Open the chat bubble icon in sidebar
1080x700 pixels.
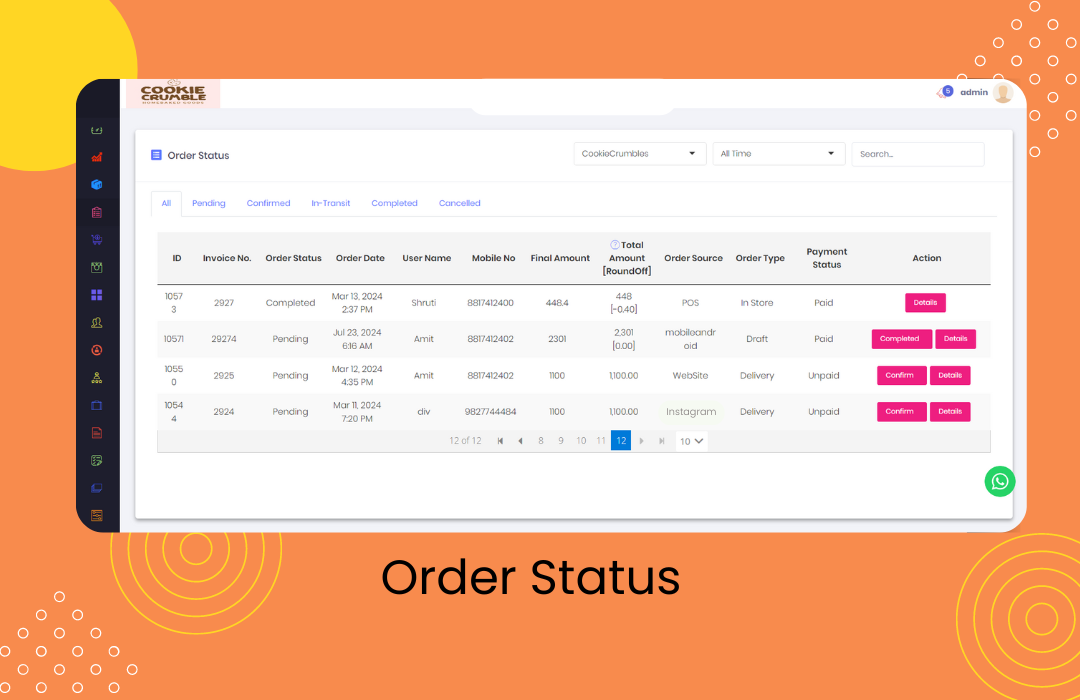[x=97, y=488]
